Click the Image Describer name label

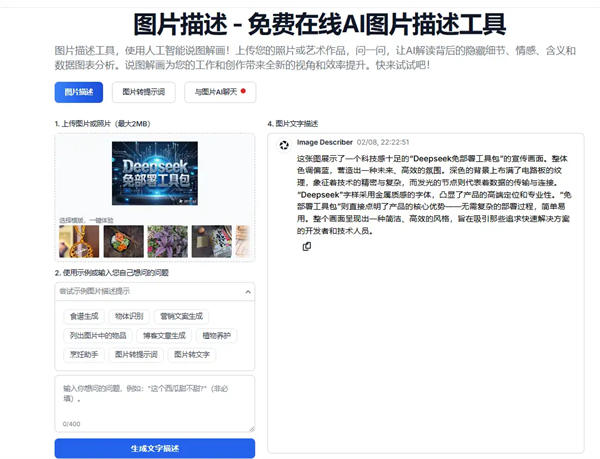click(x=324, y=142)
